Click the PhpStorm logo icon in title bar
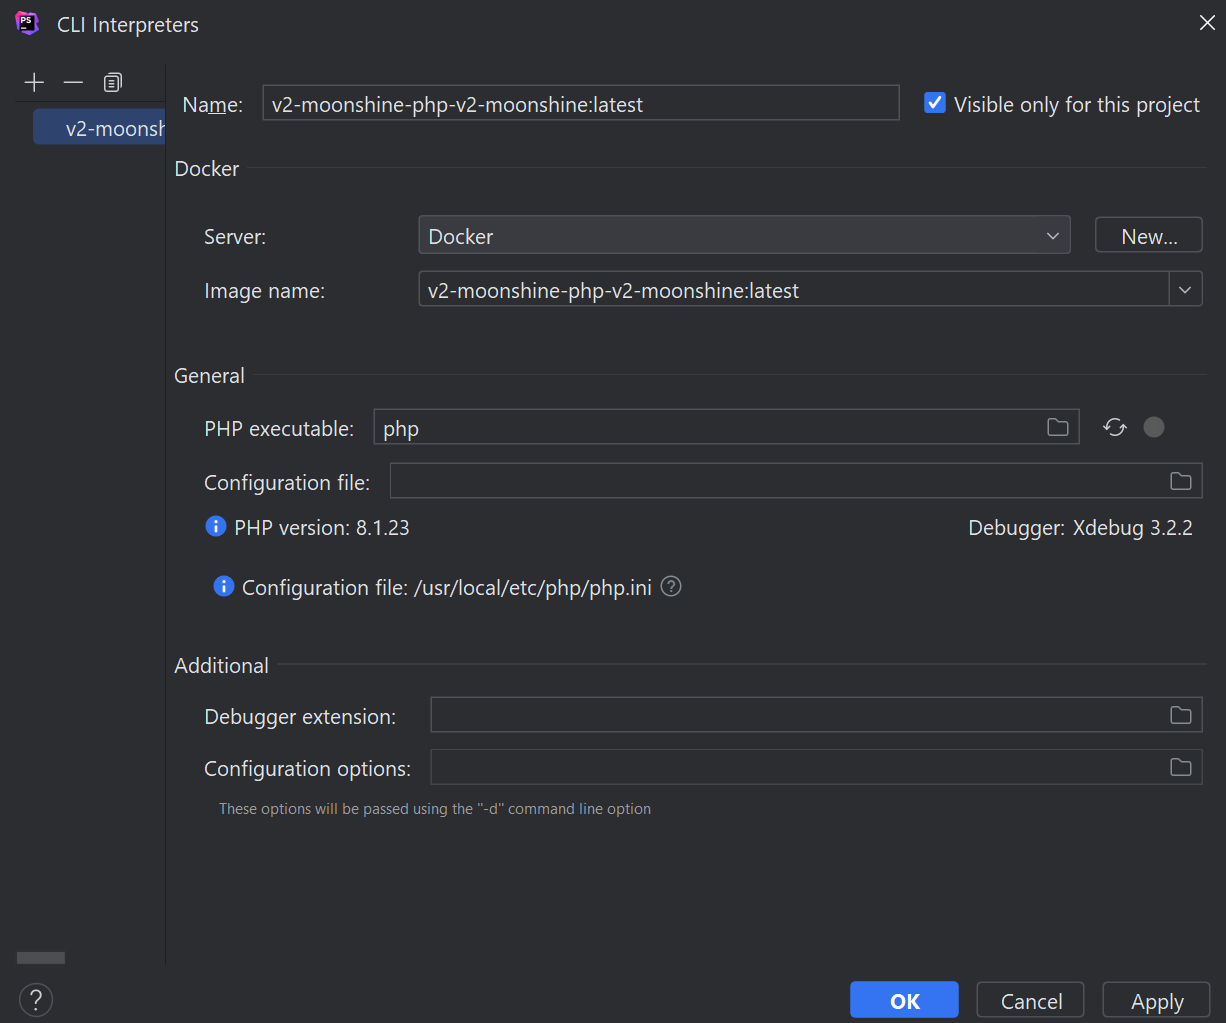The height and width of the screenshot is (1023, 1226). [28, 24]
